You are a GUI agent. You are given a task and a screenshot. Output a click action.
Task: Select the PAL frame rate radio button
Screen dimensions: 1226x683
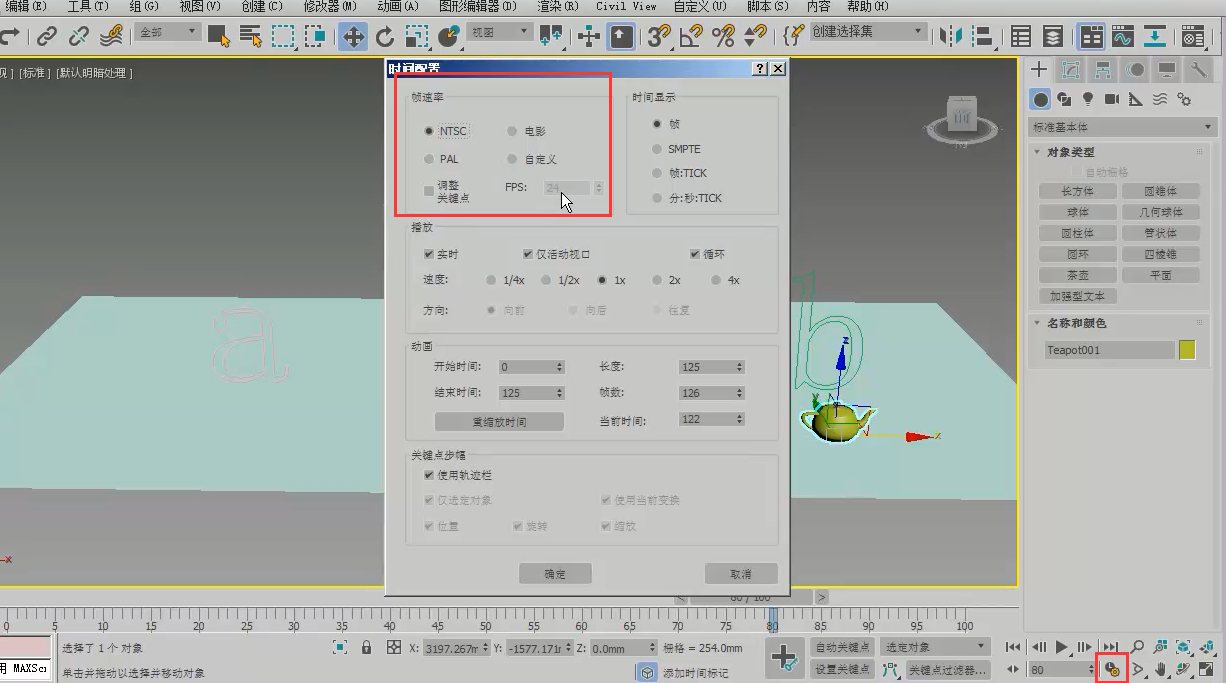[429, 158]
